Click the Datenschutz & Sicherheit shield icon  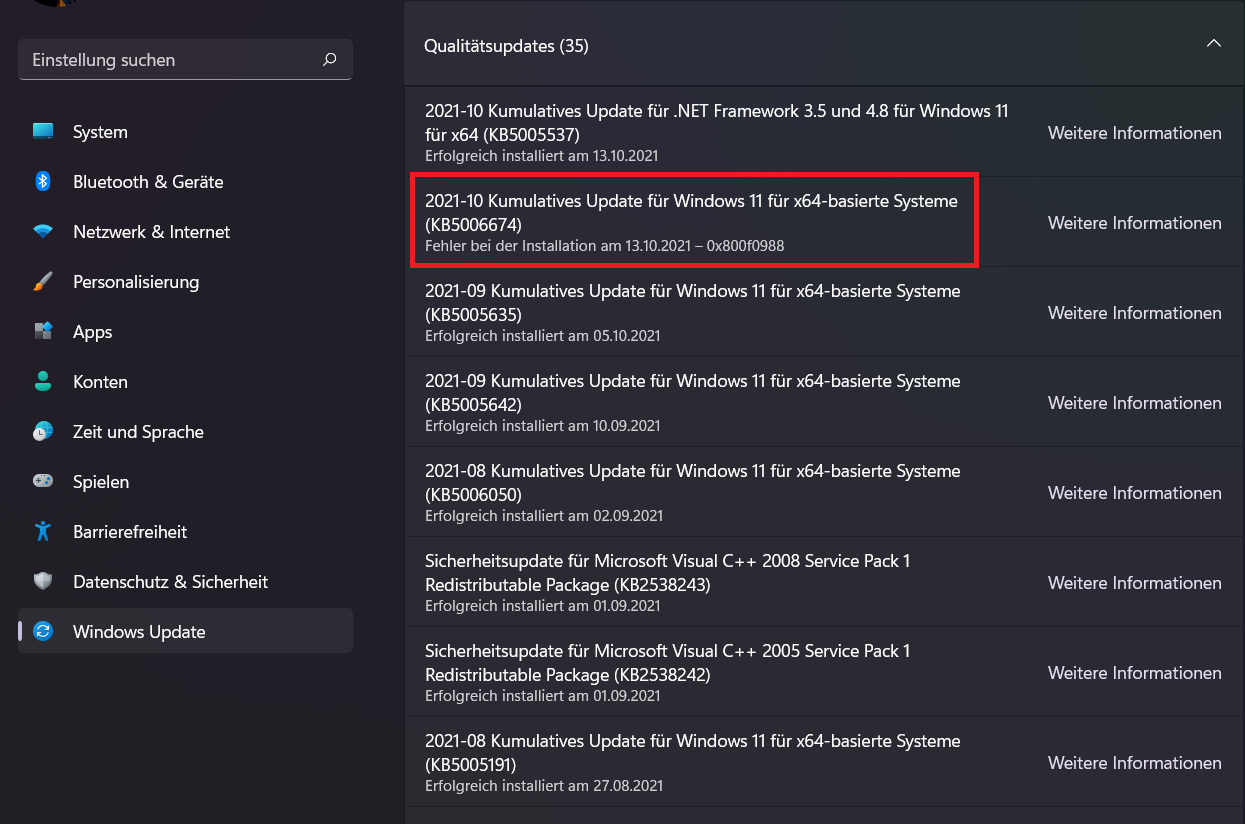[43, 582]
